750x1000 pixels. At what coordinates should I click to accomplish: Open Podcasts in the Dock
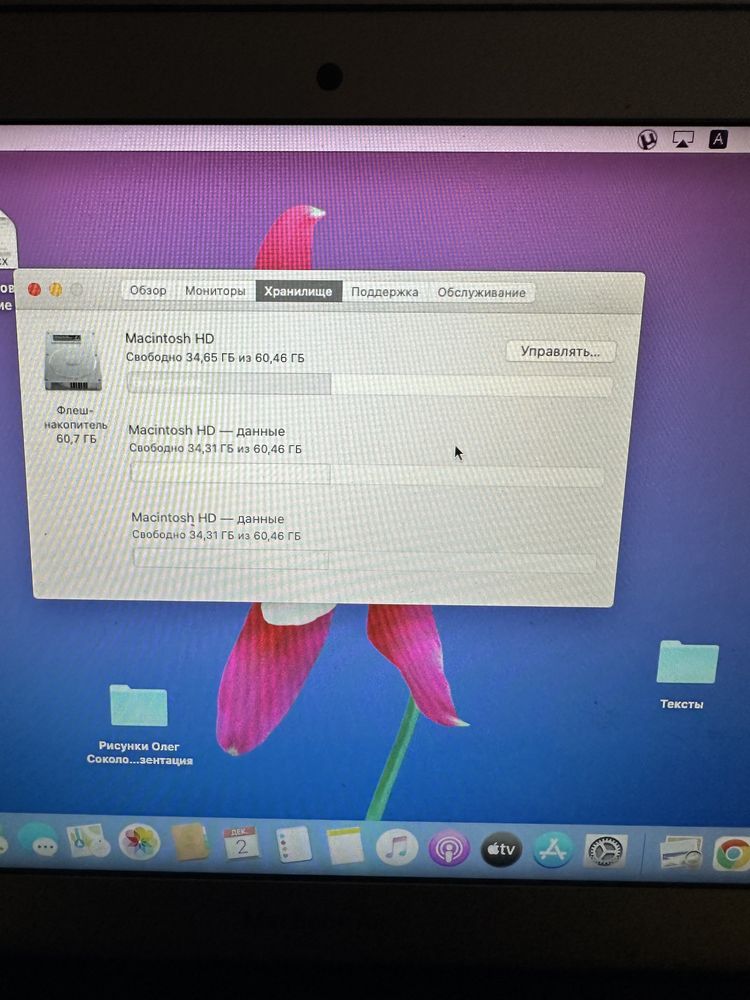pos(448,849)
